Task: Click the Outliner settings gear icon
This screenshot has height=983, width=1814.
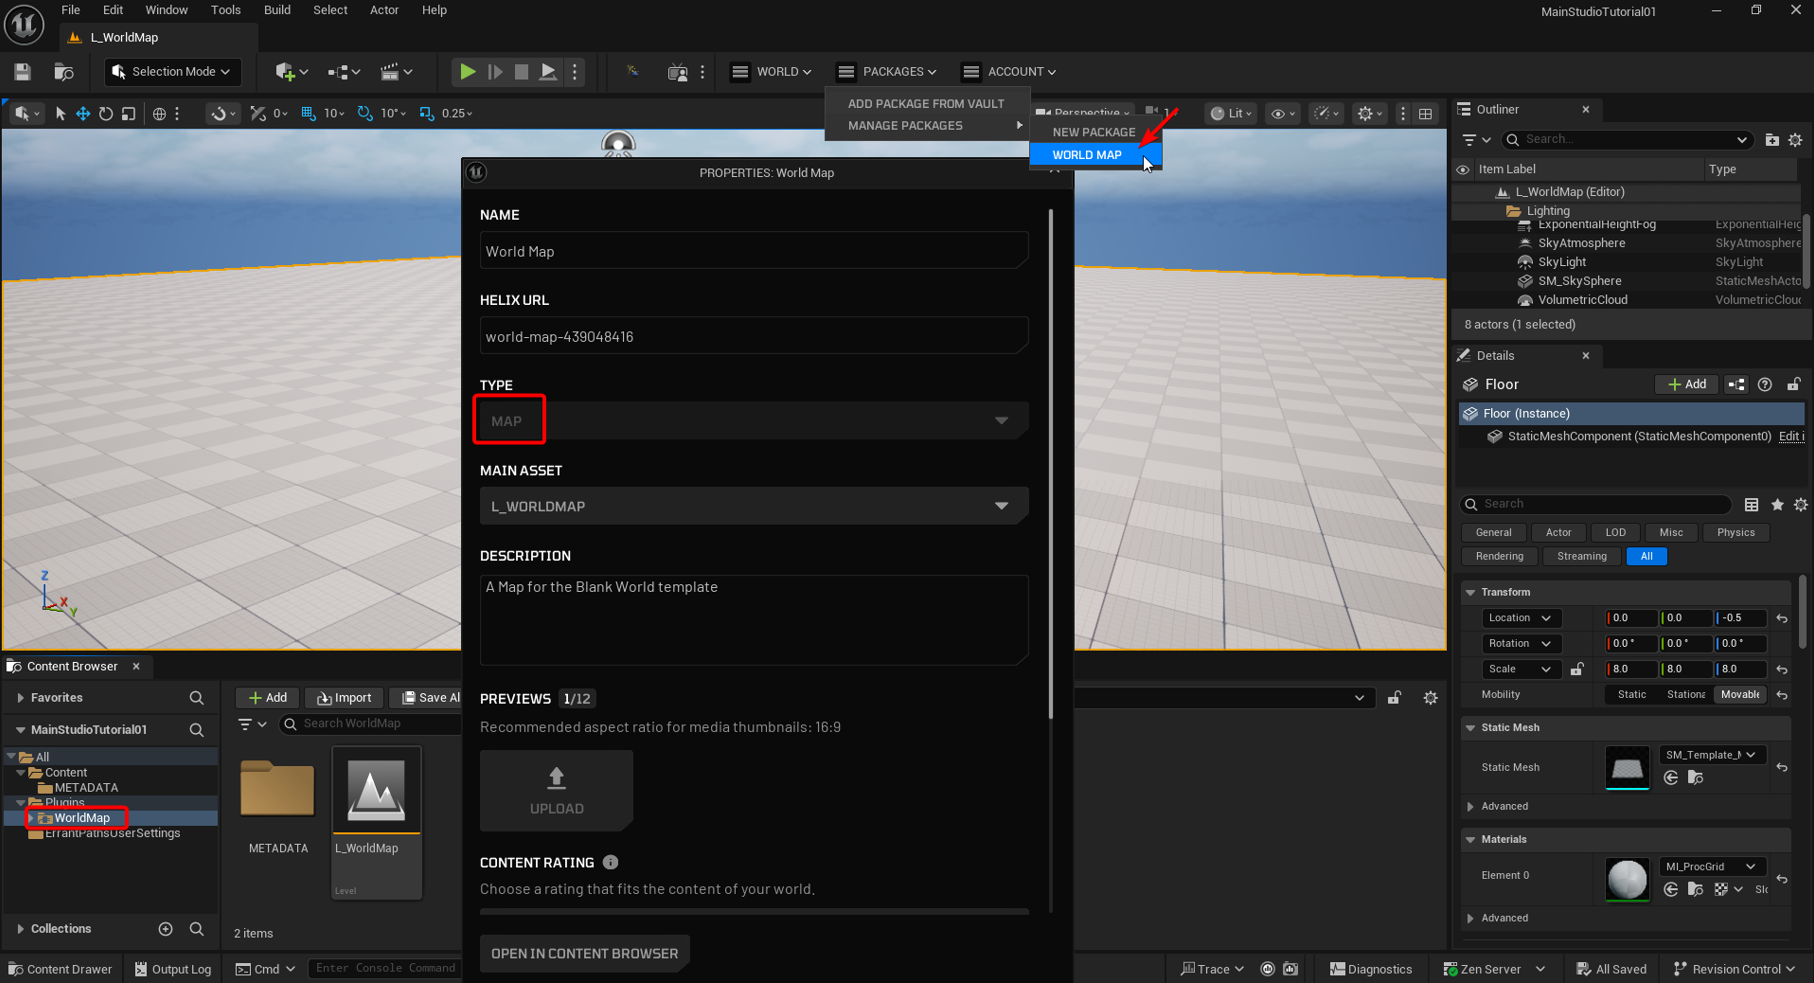Action: [1795, 140]
